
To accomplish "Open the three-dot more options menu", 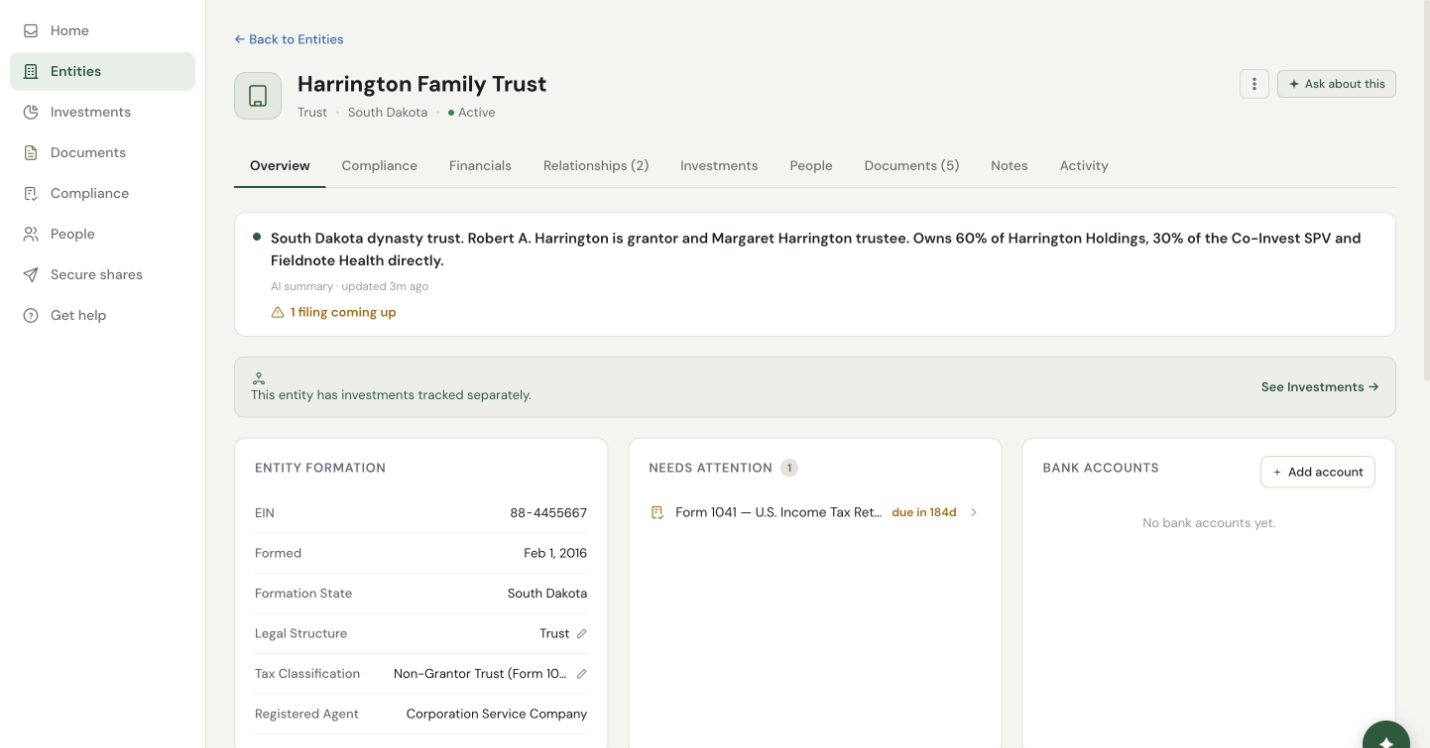I will point(1254,84).
